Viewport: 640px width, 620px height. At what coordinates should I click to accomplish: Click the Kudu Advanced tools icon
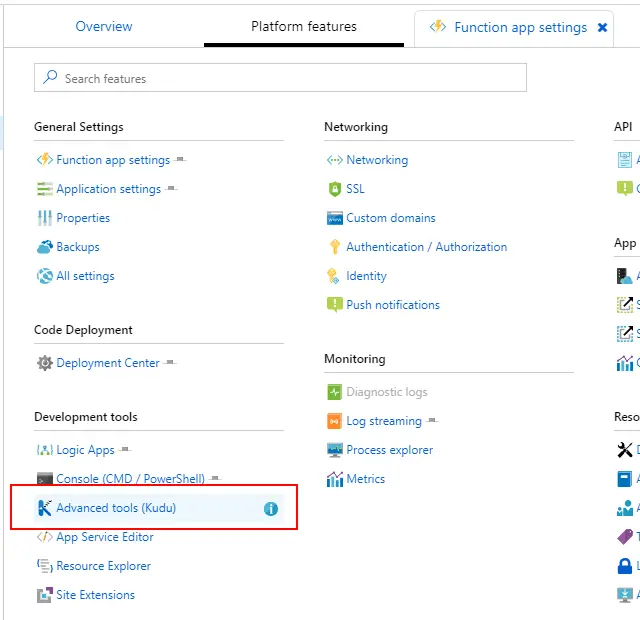point(44,508)
